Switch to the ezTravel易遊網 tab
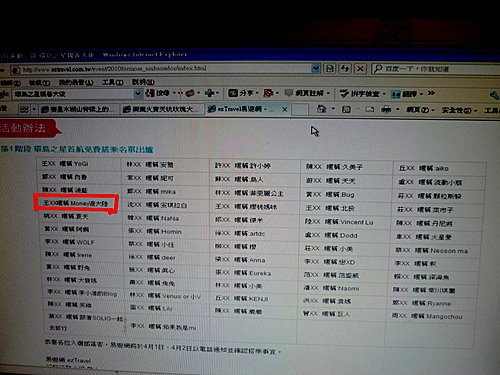Viewport: 500px width, 375px height. point(243,109)
